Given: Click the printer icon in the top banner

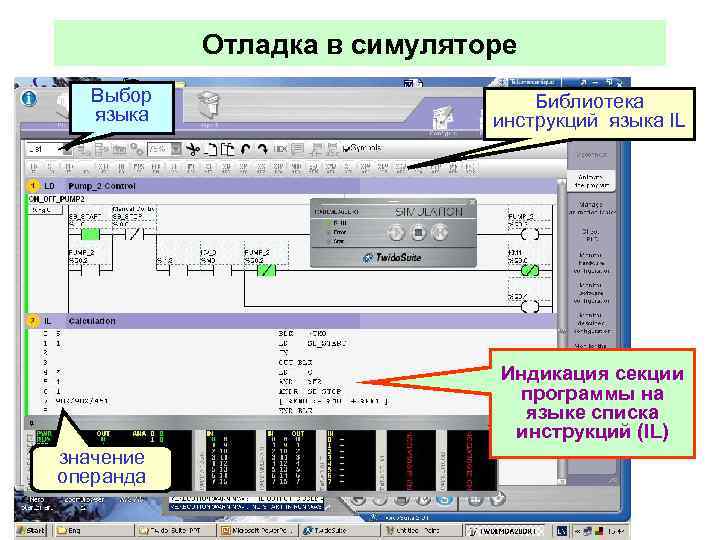Looking at the screenshot, I should [209, 103].
